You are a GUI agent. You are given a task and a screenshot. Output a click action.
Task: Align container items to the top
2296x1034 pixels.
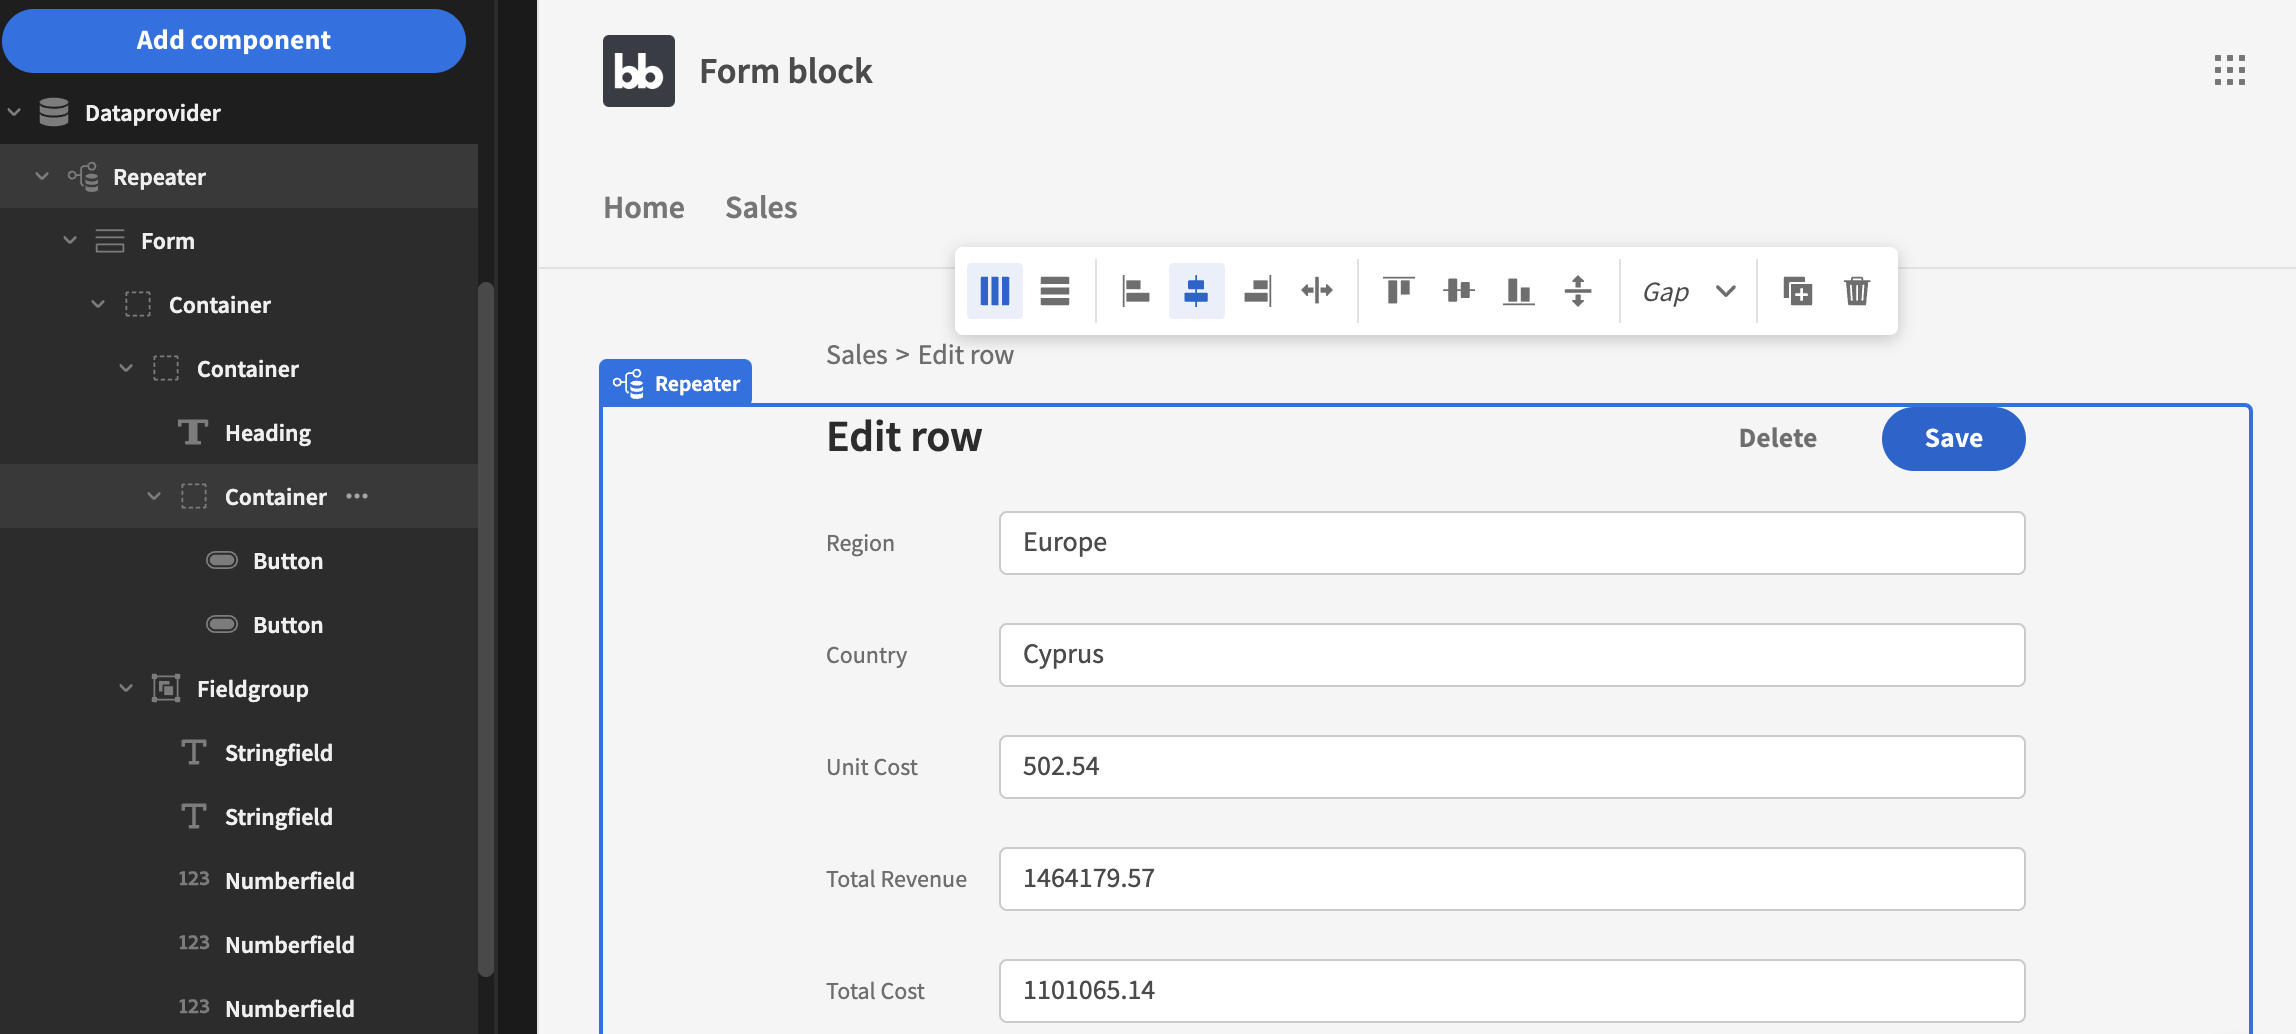click(x=1398, y=291)
